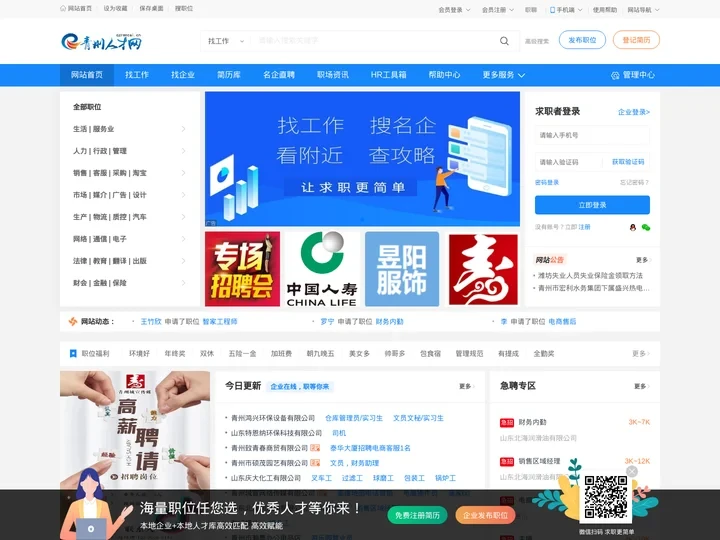Click the search magnifier icon
The height and width of the screenshot is (540, 720).
coord(504,41)
